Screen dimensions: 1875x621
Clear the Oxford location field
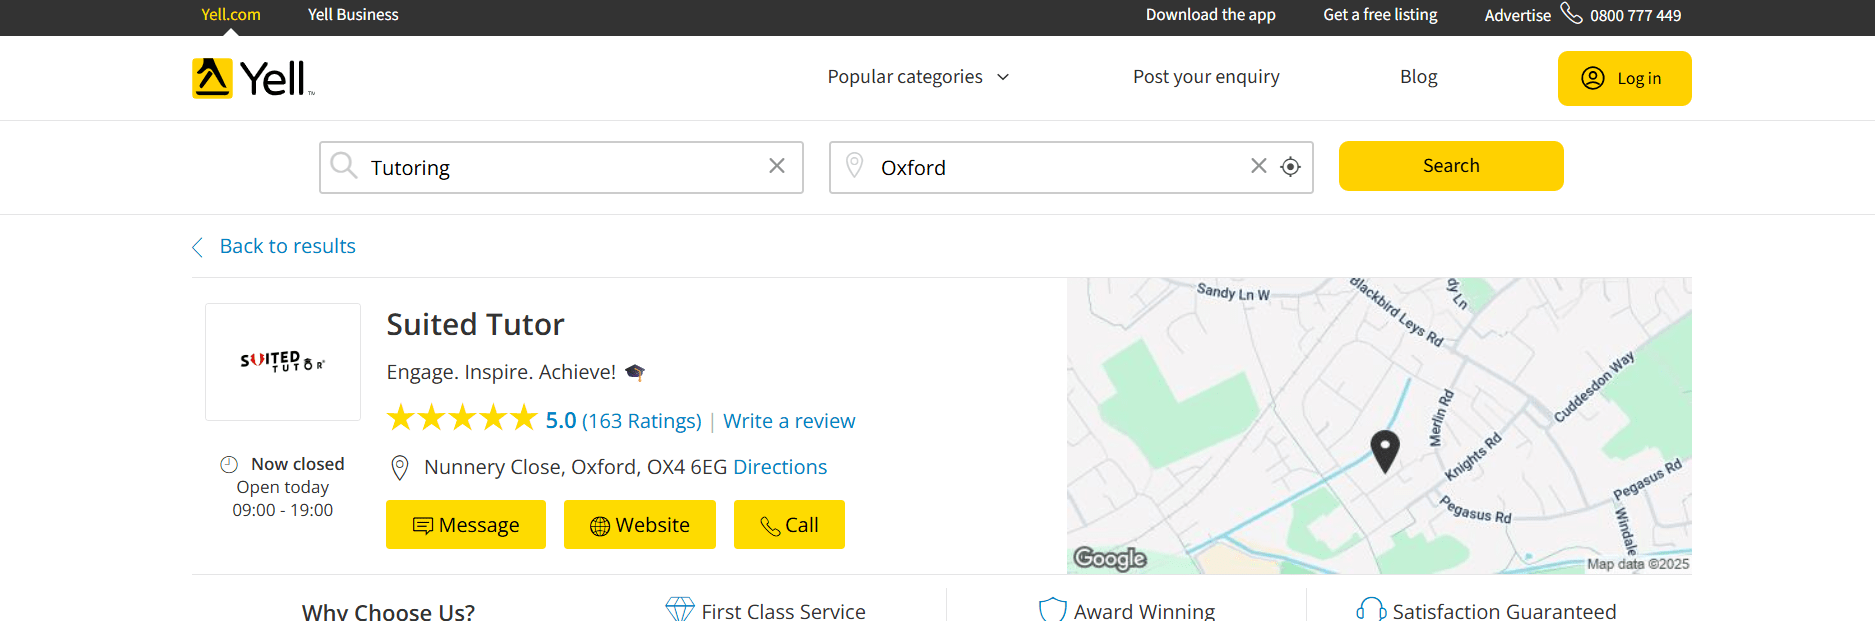coord(1258,166)
